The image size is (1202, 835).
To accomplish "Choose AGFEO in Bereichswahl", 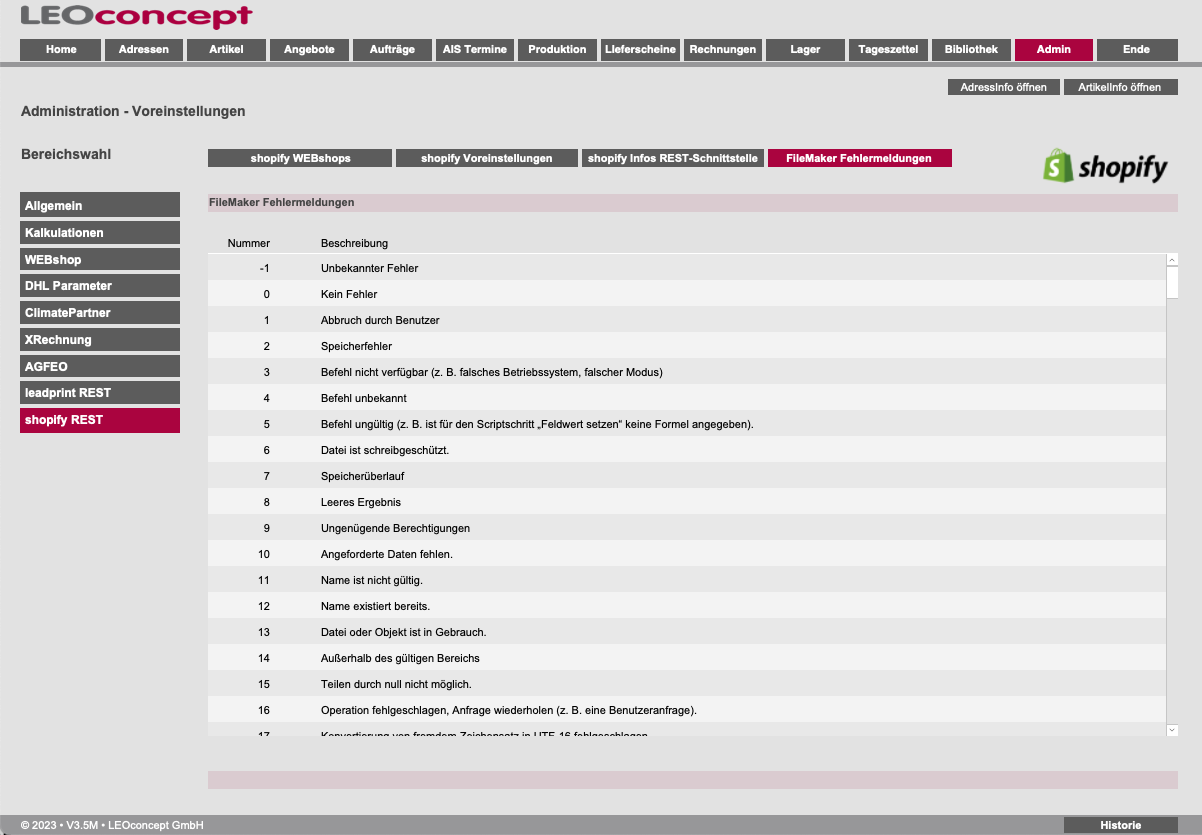I will coord(100,366).
